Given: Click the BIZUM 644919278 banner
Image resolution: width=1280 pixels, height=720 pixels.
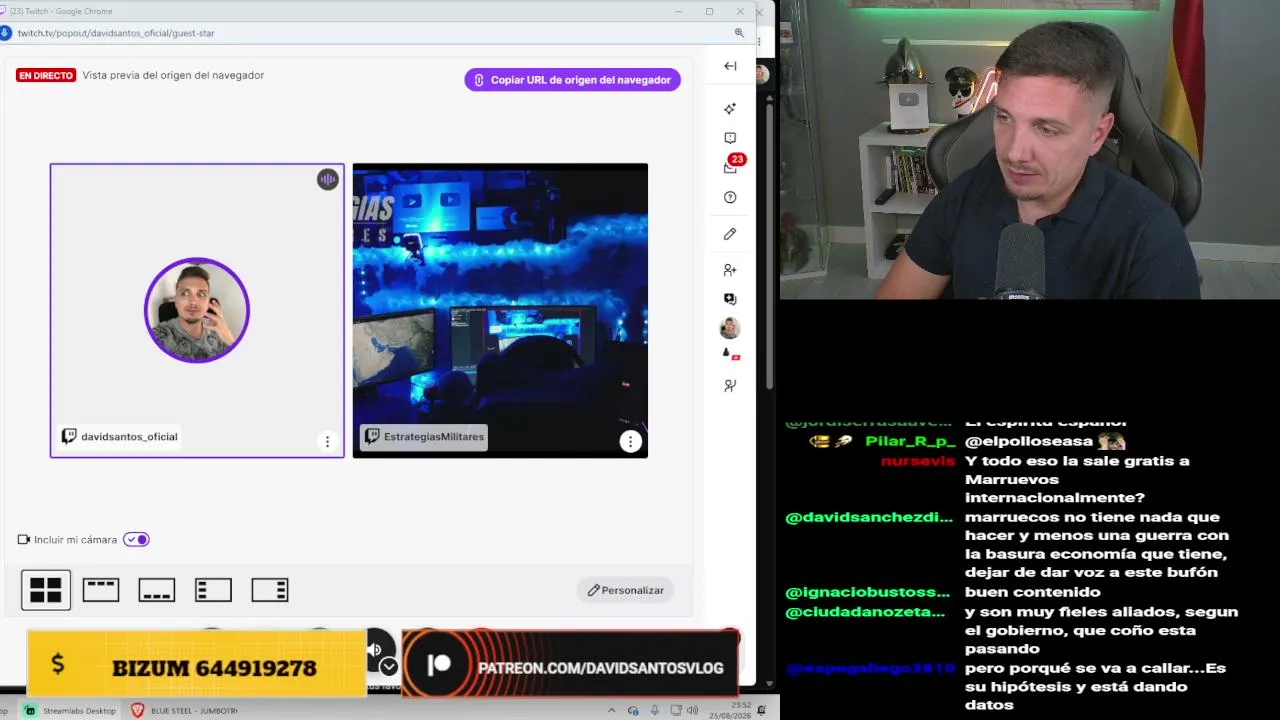Looking at the screenshot, I should 197,664.
